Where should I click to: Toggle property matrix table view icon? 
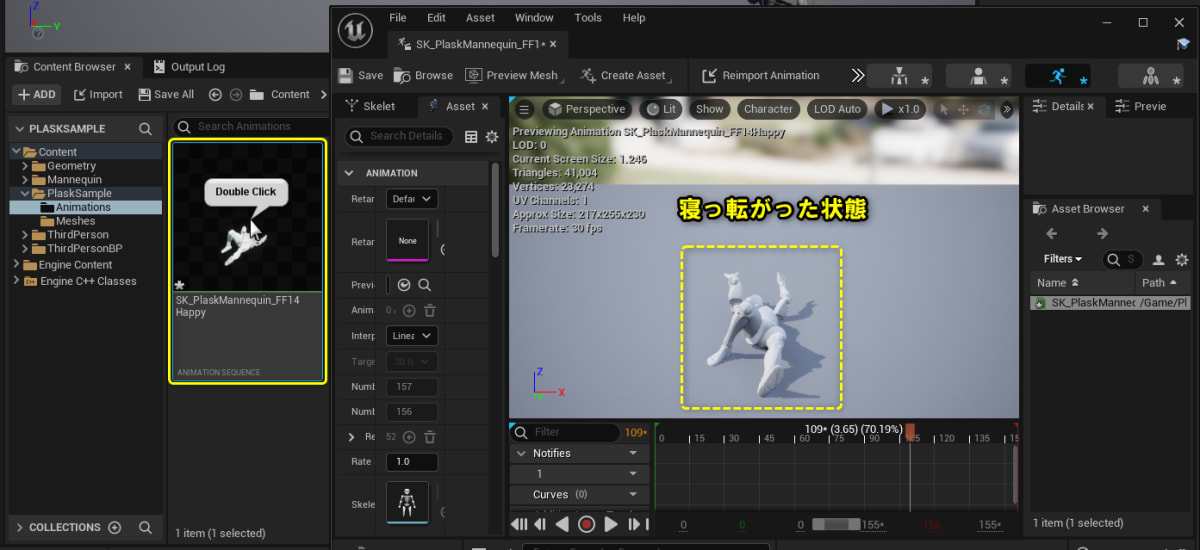(x=471, y=137)
